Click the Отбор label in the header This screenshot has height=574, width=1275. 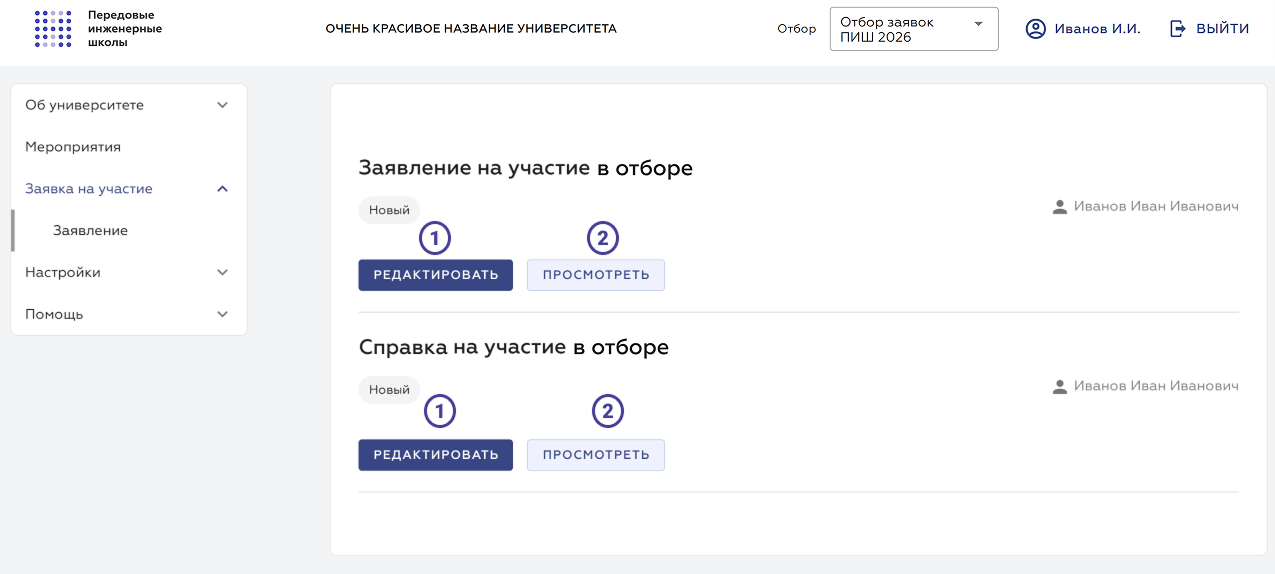tap(797, 29)
